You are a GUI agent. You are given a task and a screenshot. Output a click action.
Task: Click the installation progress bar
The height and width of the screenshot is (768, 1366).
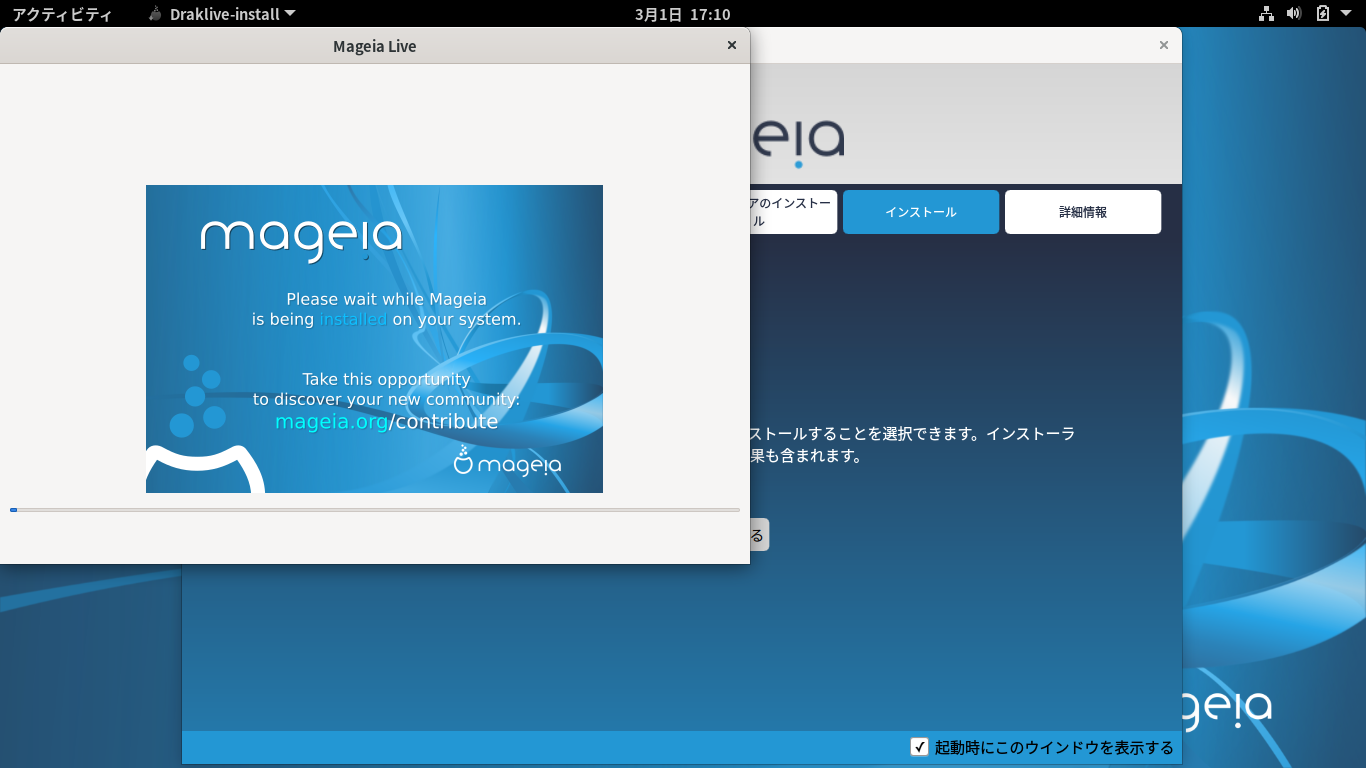pyautogui.click(x=375, y=510)
